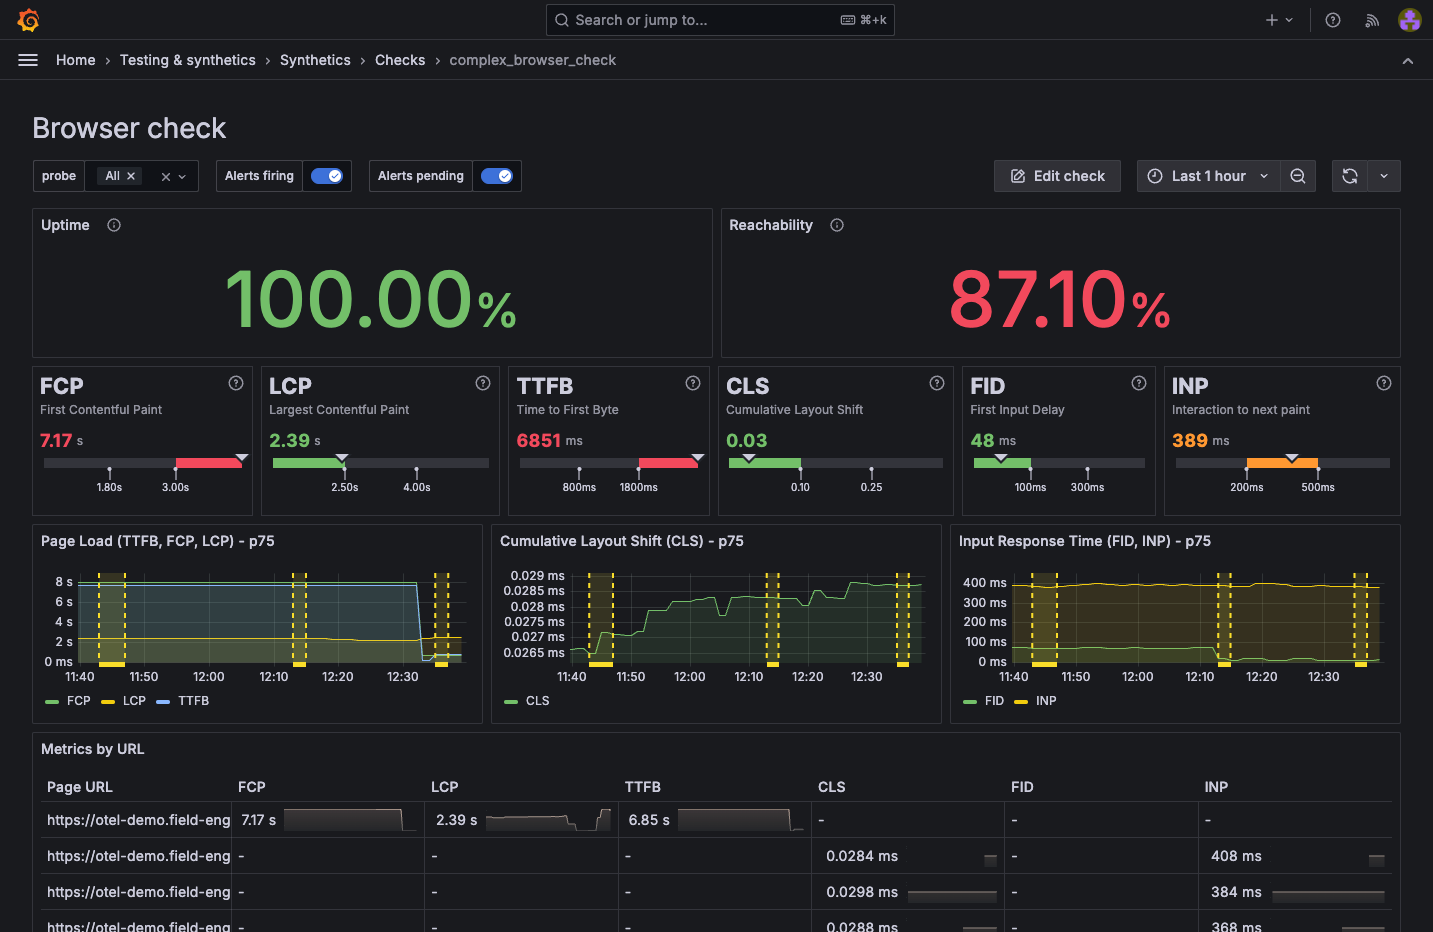Follow the first otel-demo page URL link
1433x932 pixels.
(x=138, y=819)
